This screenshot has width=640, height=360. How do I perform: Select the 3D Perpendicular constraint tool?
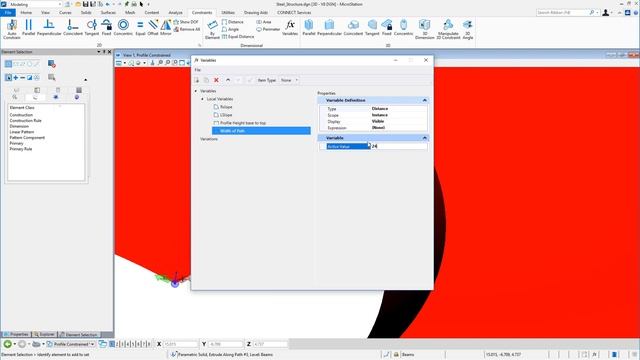pyautogui.click(x=329, y=28)
